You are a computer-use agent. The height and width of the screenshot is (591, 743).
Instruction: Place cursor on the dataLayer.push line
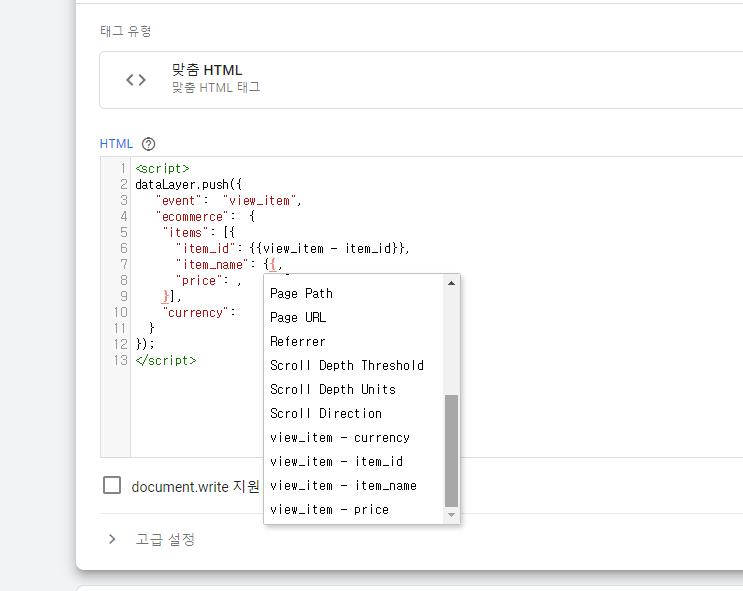pyautogui.click(x=189, y=184)
